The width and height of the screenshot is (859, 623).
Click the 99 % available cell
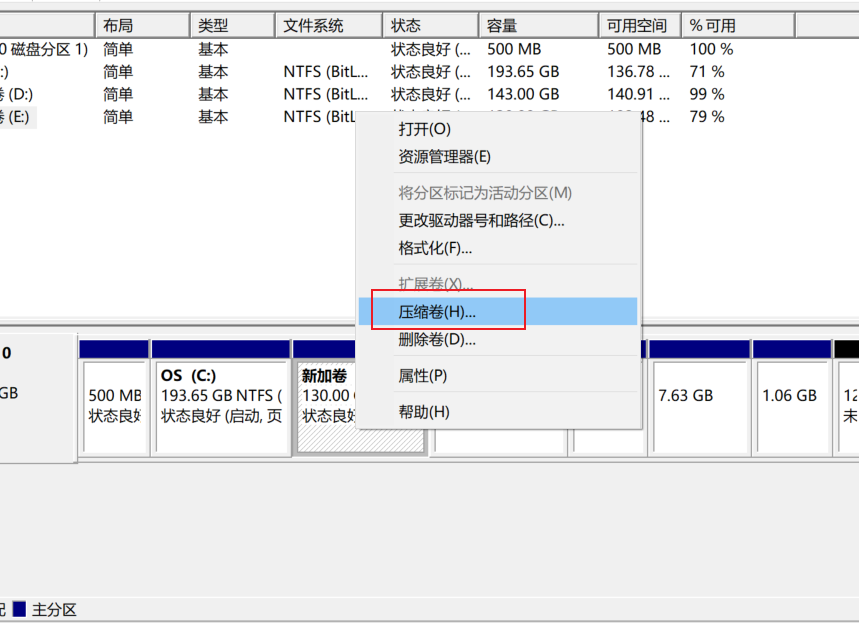click(x=707, y=94)
